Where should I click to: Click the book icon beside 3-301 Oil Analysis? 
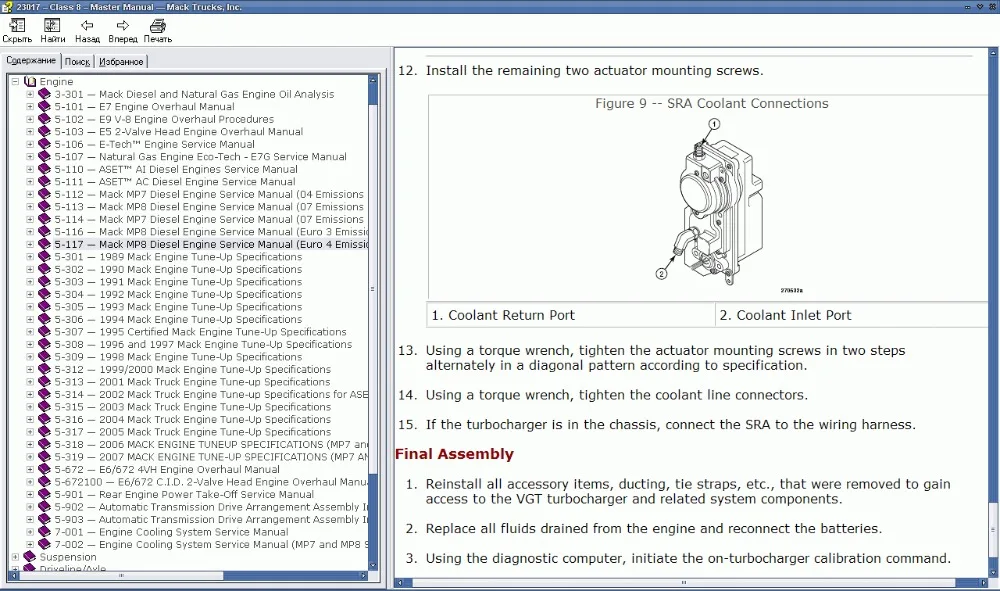pos(44,94)
